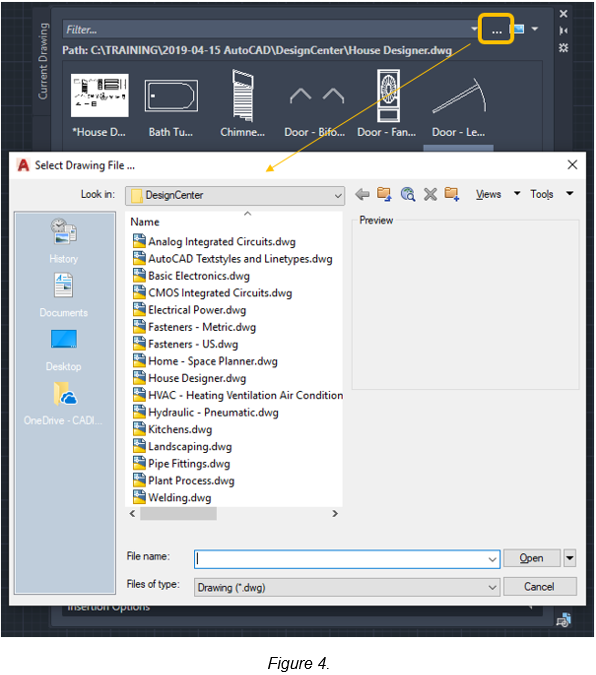Click the Create New Folder icon

click(452, 194)
